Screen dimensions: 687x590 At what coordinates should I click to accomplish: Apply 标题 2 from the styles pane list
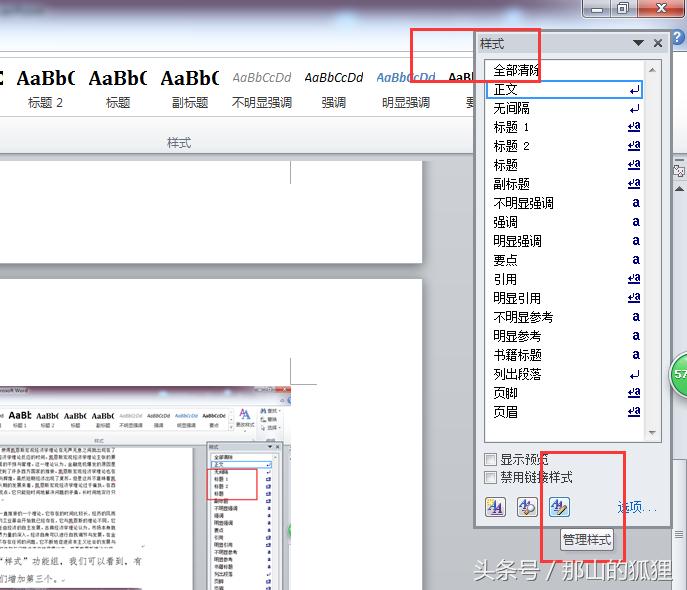tap(564, 146)
